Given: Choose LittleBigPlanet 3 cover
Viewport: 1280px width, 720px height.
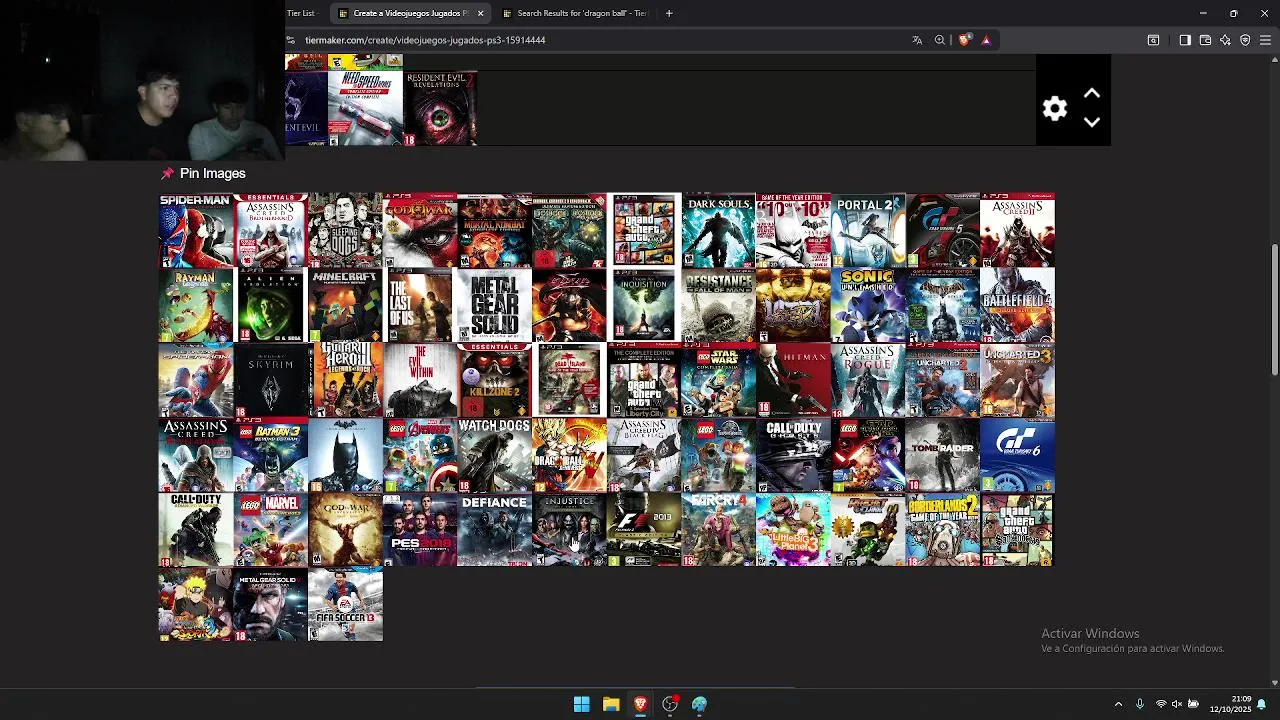Looking at the screenshot, I should point(793,530).
